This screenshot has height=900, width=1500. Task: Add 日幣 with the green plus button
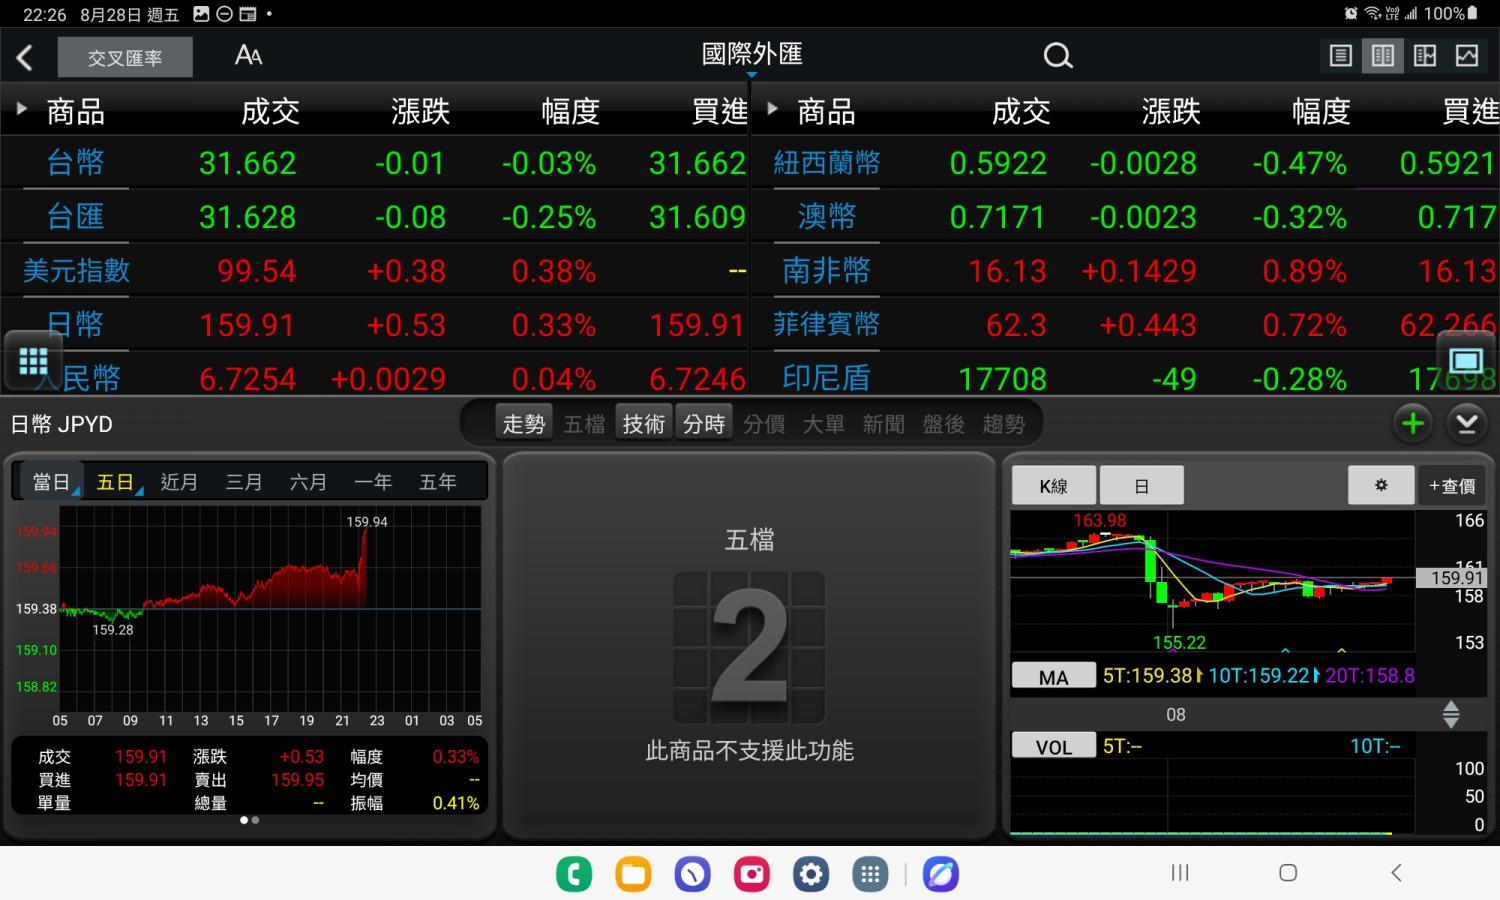pos(1413,424)
